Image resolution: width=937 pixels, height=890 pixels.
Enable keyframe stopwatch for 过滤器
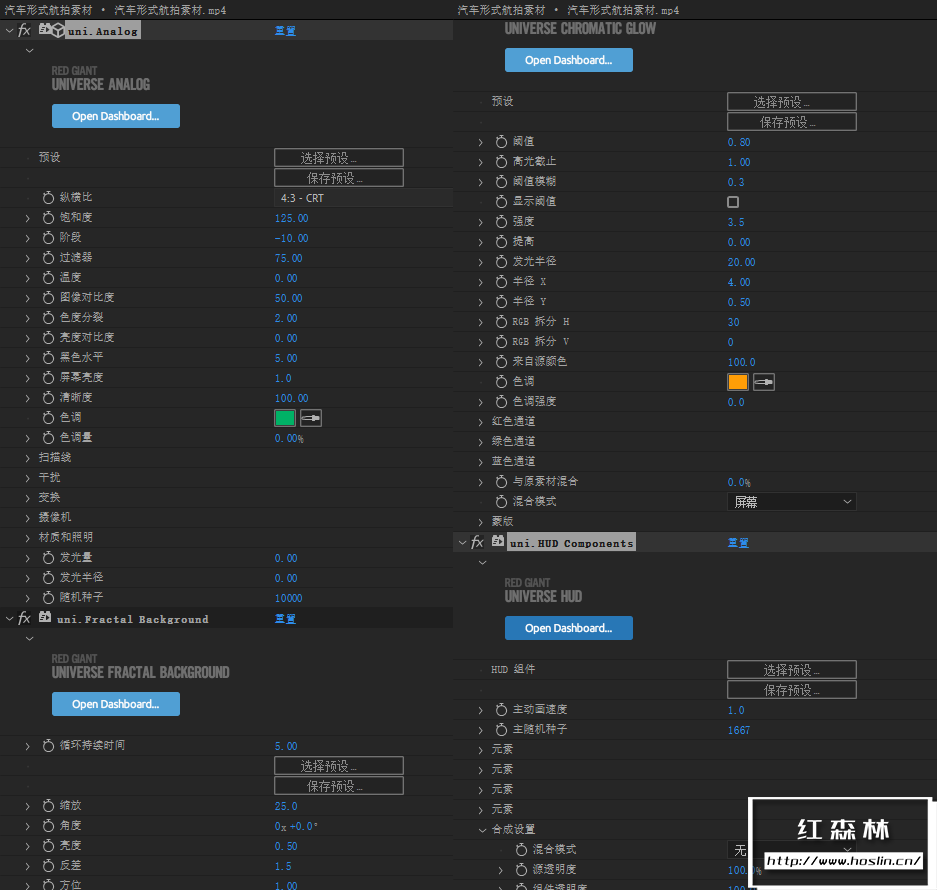tap(48, 258)
